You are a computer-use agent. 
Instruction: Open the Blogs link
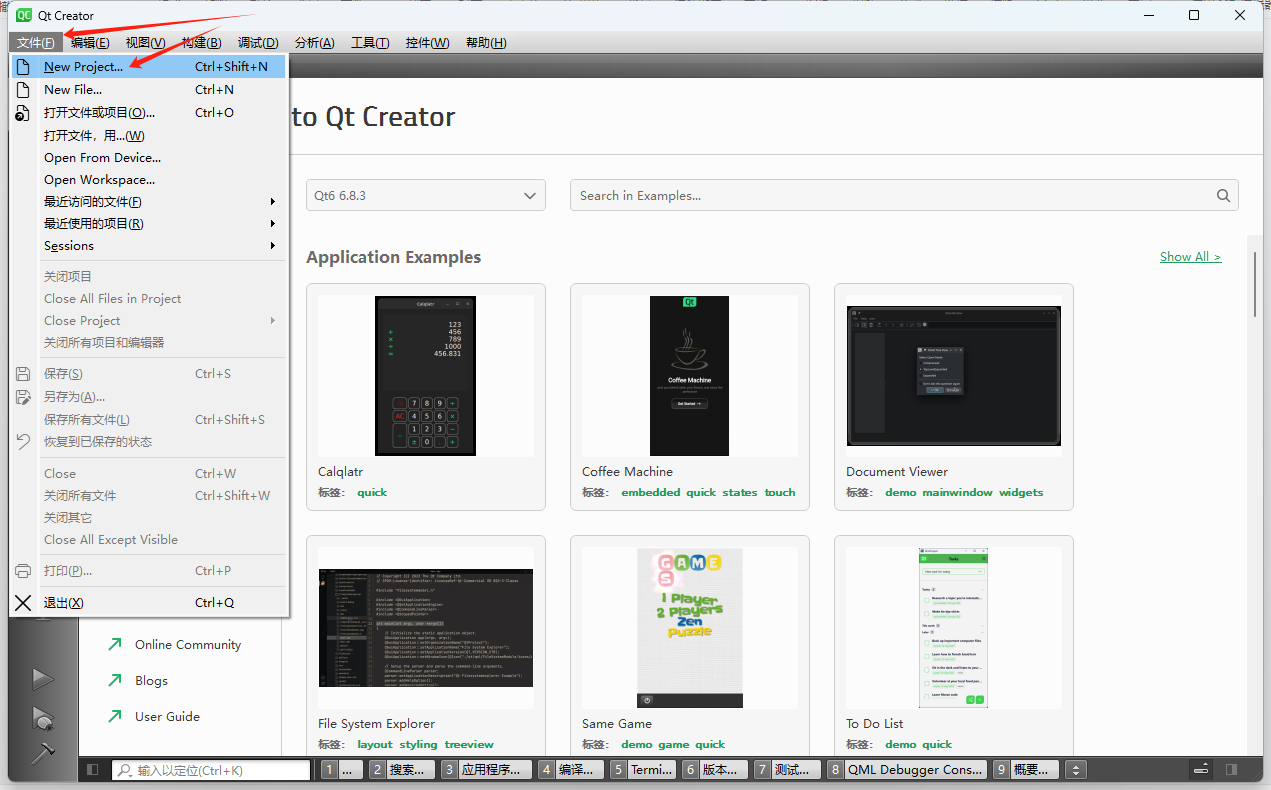[151, 681]
